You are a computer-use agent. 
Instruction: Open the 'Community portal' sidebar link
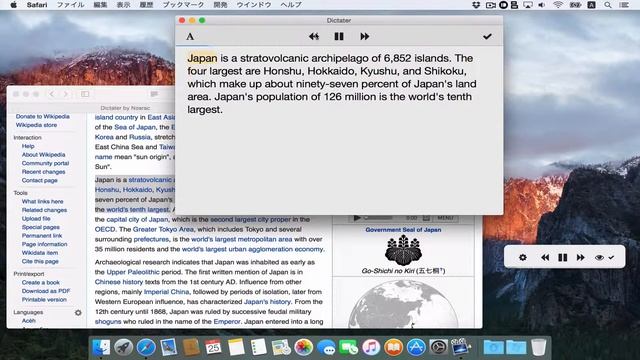[x=45, y=163]
